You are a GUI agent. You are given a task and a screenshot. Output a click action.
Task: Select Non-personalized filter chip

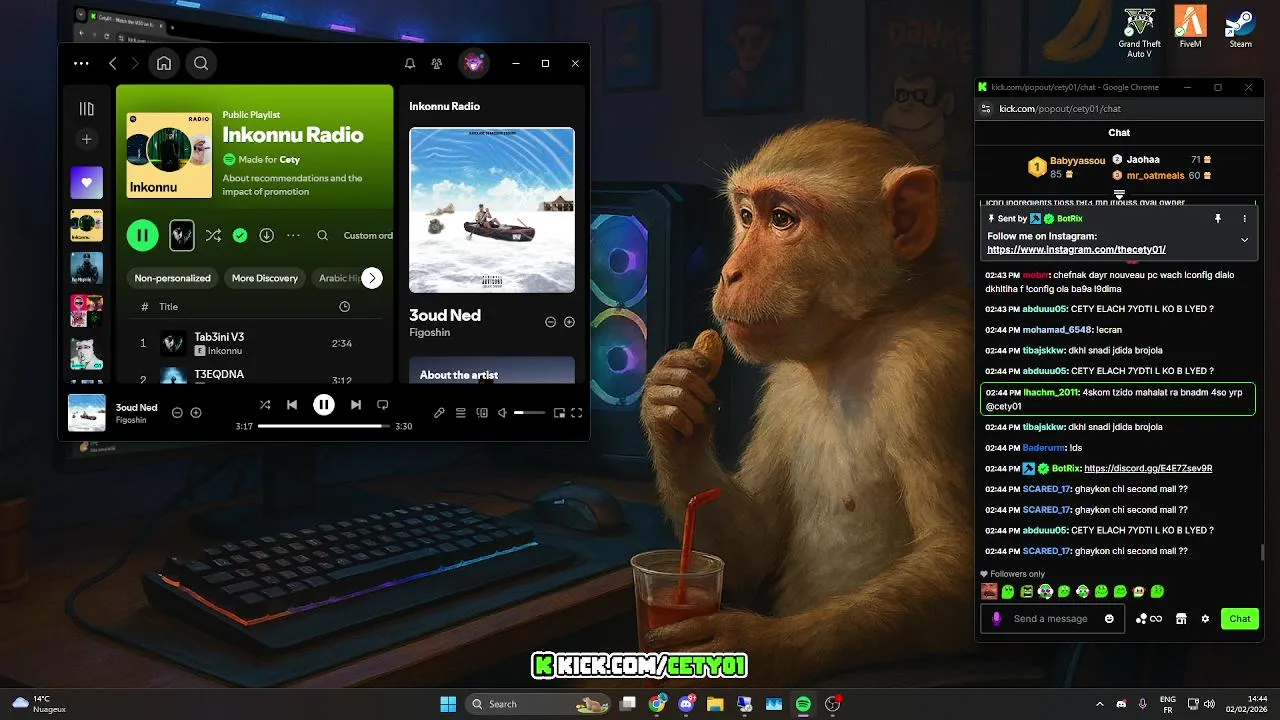click(x=173, y=278)
